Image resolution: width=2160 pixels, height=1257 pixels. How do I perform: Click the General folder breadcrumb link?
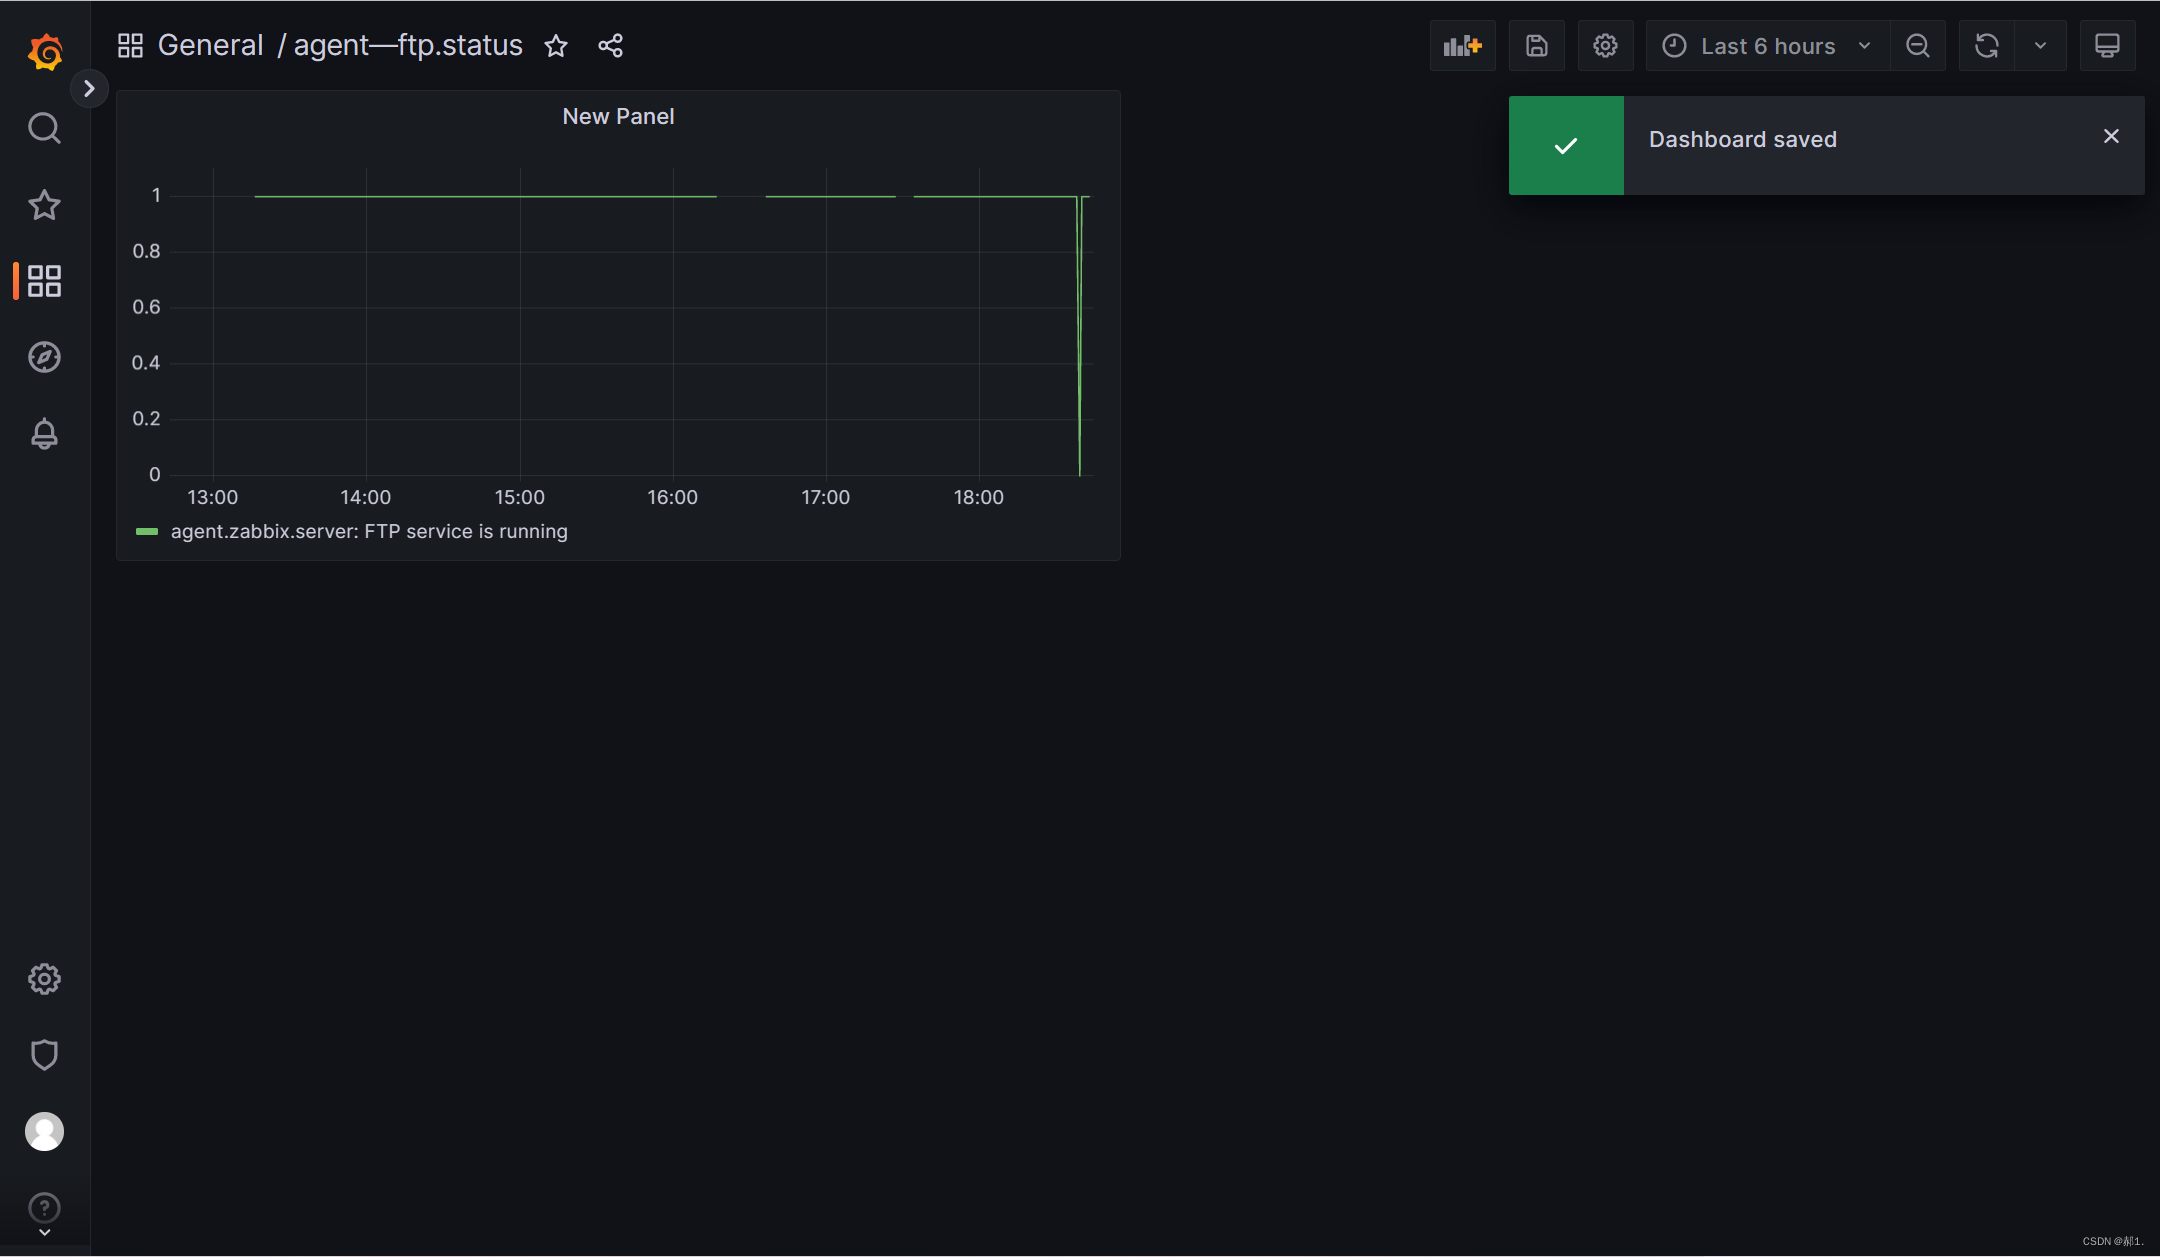(210, 45)
